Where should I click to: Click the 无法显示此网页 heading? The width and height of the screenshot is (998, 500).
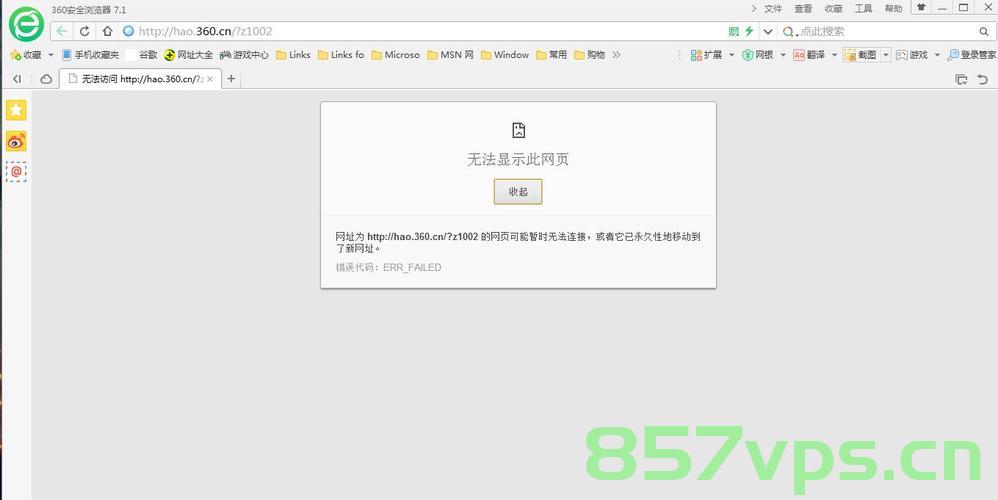518,160
